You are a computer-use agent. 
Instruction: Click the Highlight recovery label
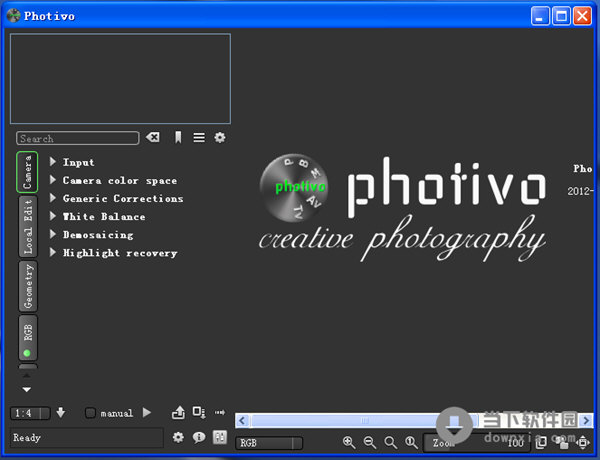tap(120, 253)
